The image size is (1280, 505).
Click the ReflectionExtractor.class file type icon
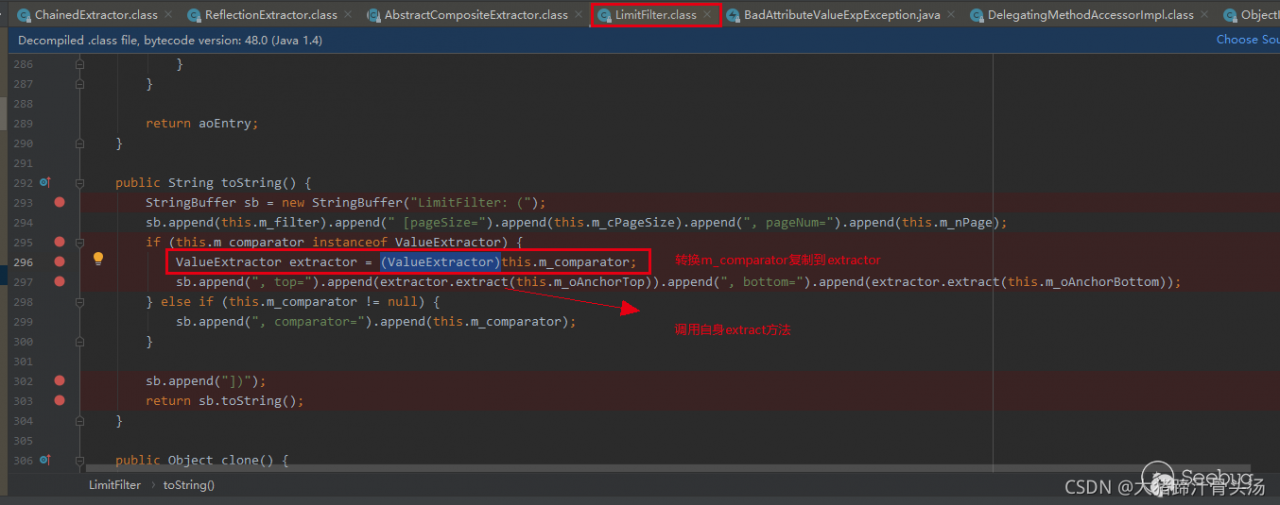point(193,15)
